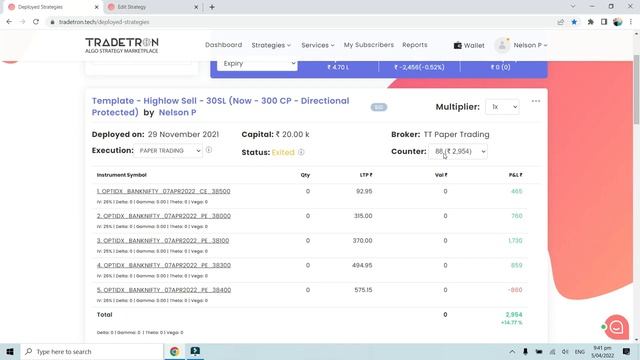The width and height of the screenshot is (640, 360).
Task: Open the three-dots strategy options menu
Action: click(536, 101)
